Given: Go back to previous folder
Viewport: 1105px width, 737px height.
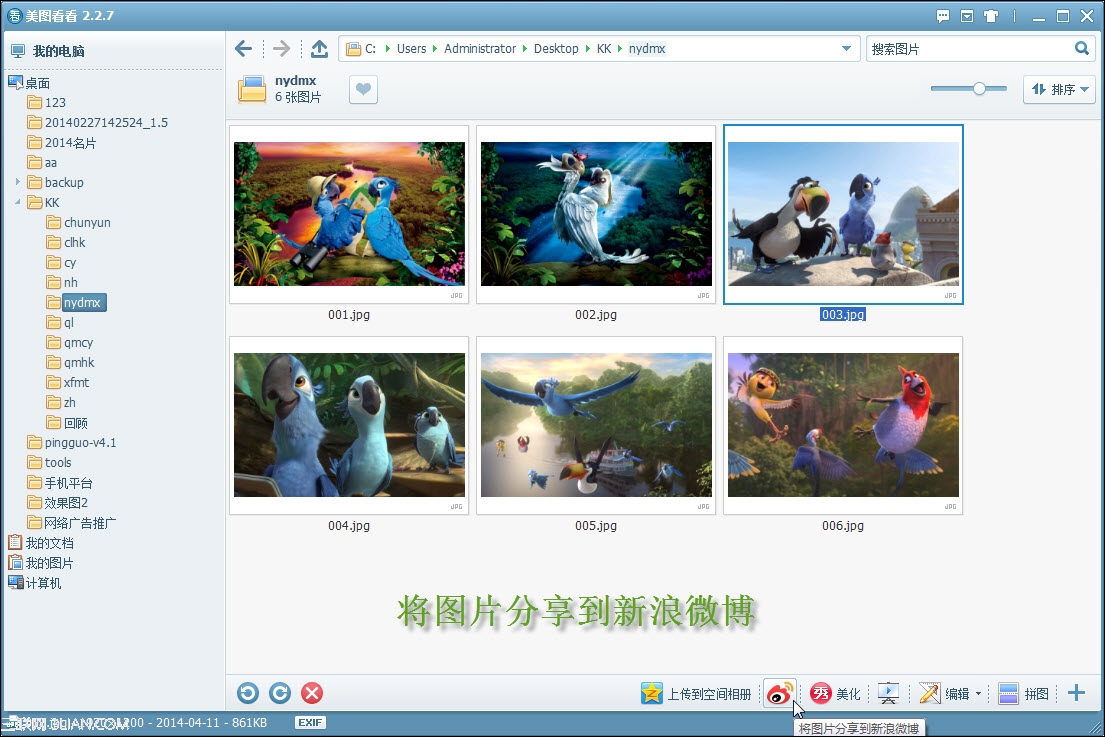Looking at the screenshot, I should [244, 49].
